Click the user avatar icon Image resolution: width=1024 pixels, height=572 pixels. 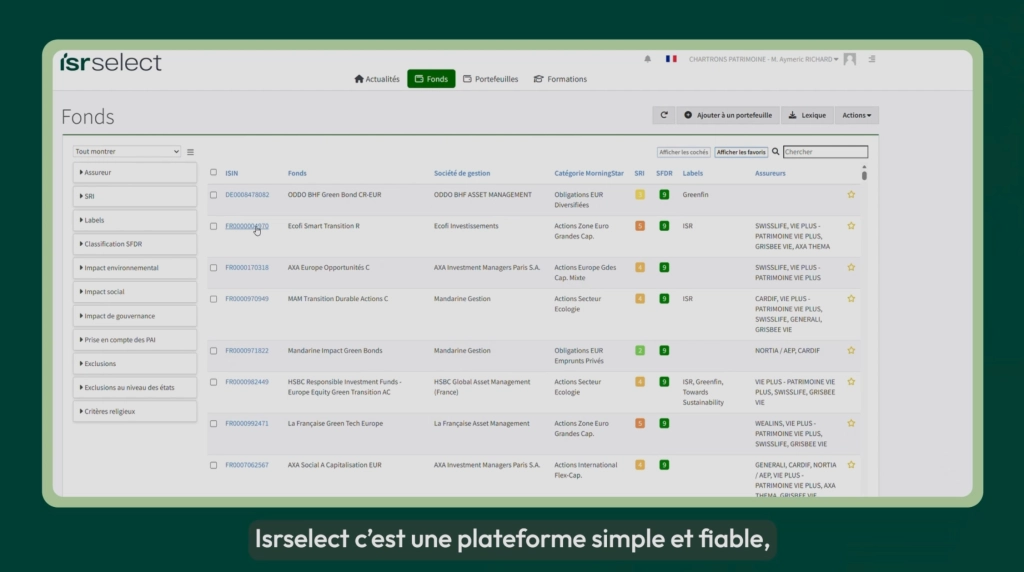(x=850, y=59)
